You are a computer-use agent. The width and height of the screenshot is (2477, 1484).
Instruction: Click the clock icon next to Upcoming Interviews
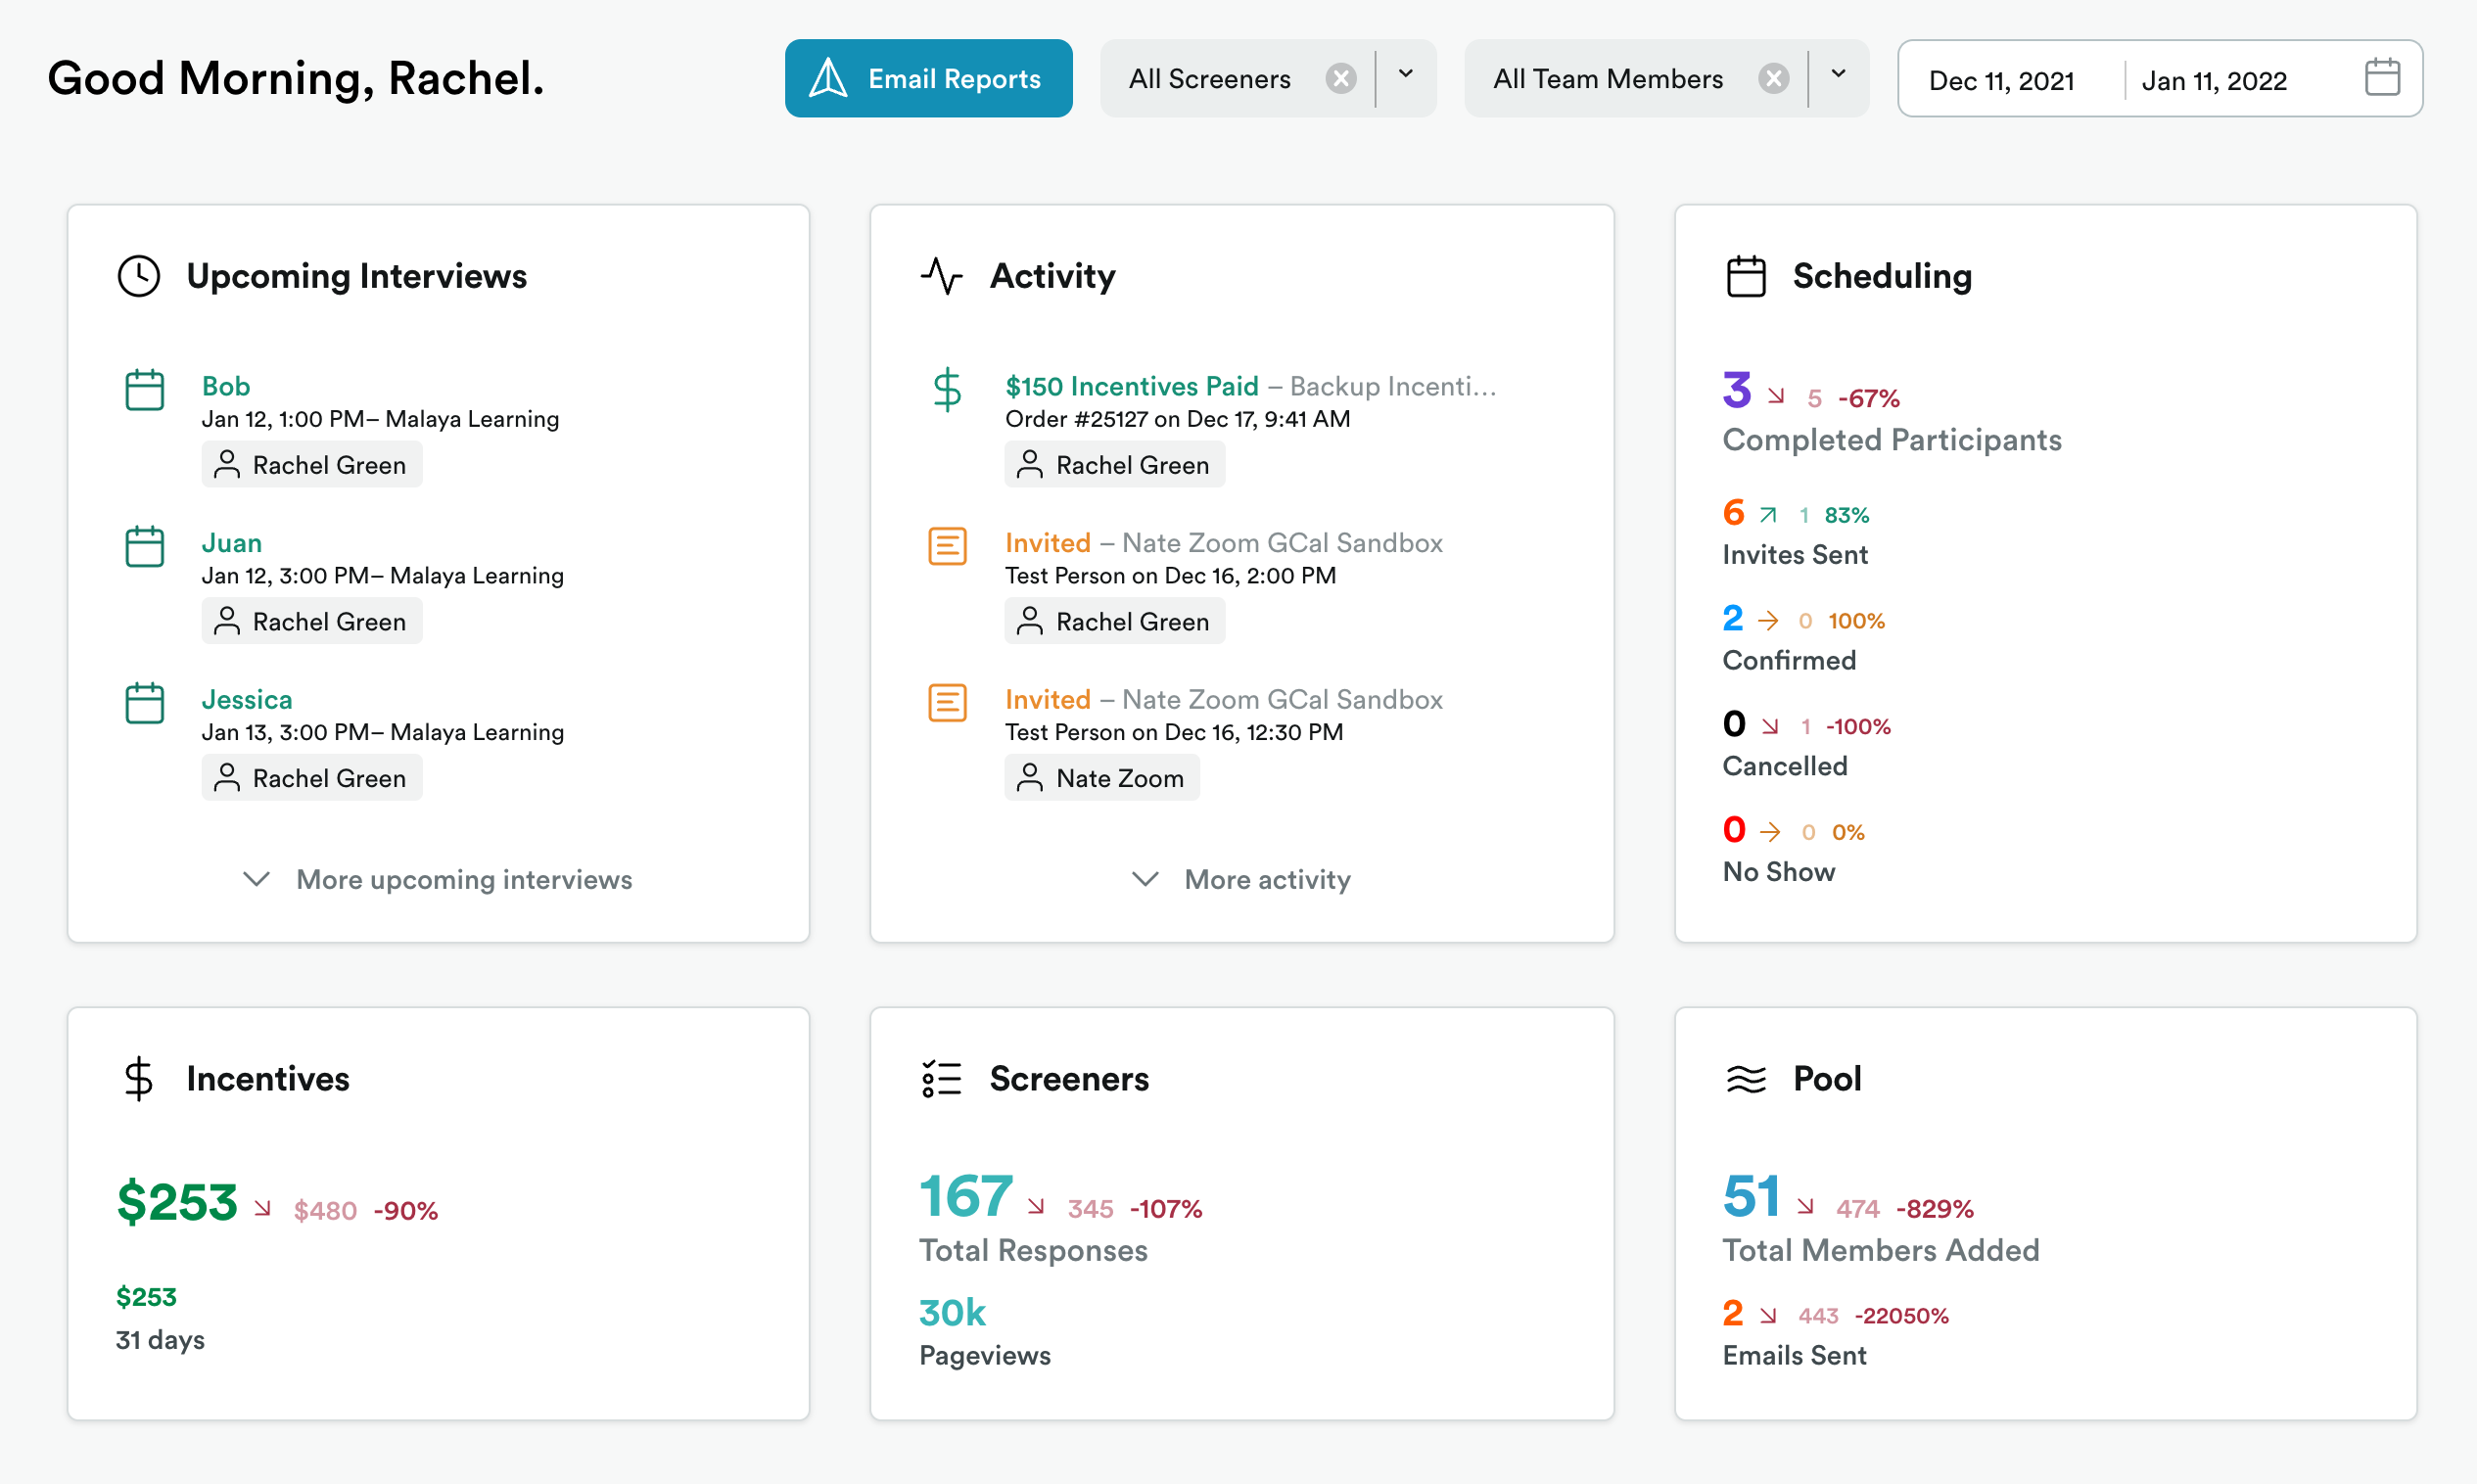coord(139,276)
